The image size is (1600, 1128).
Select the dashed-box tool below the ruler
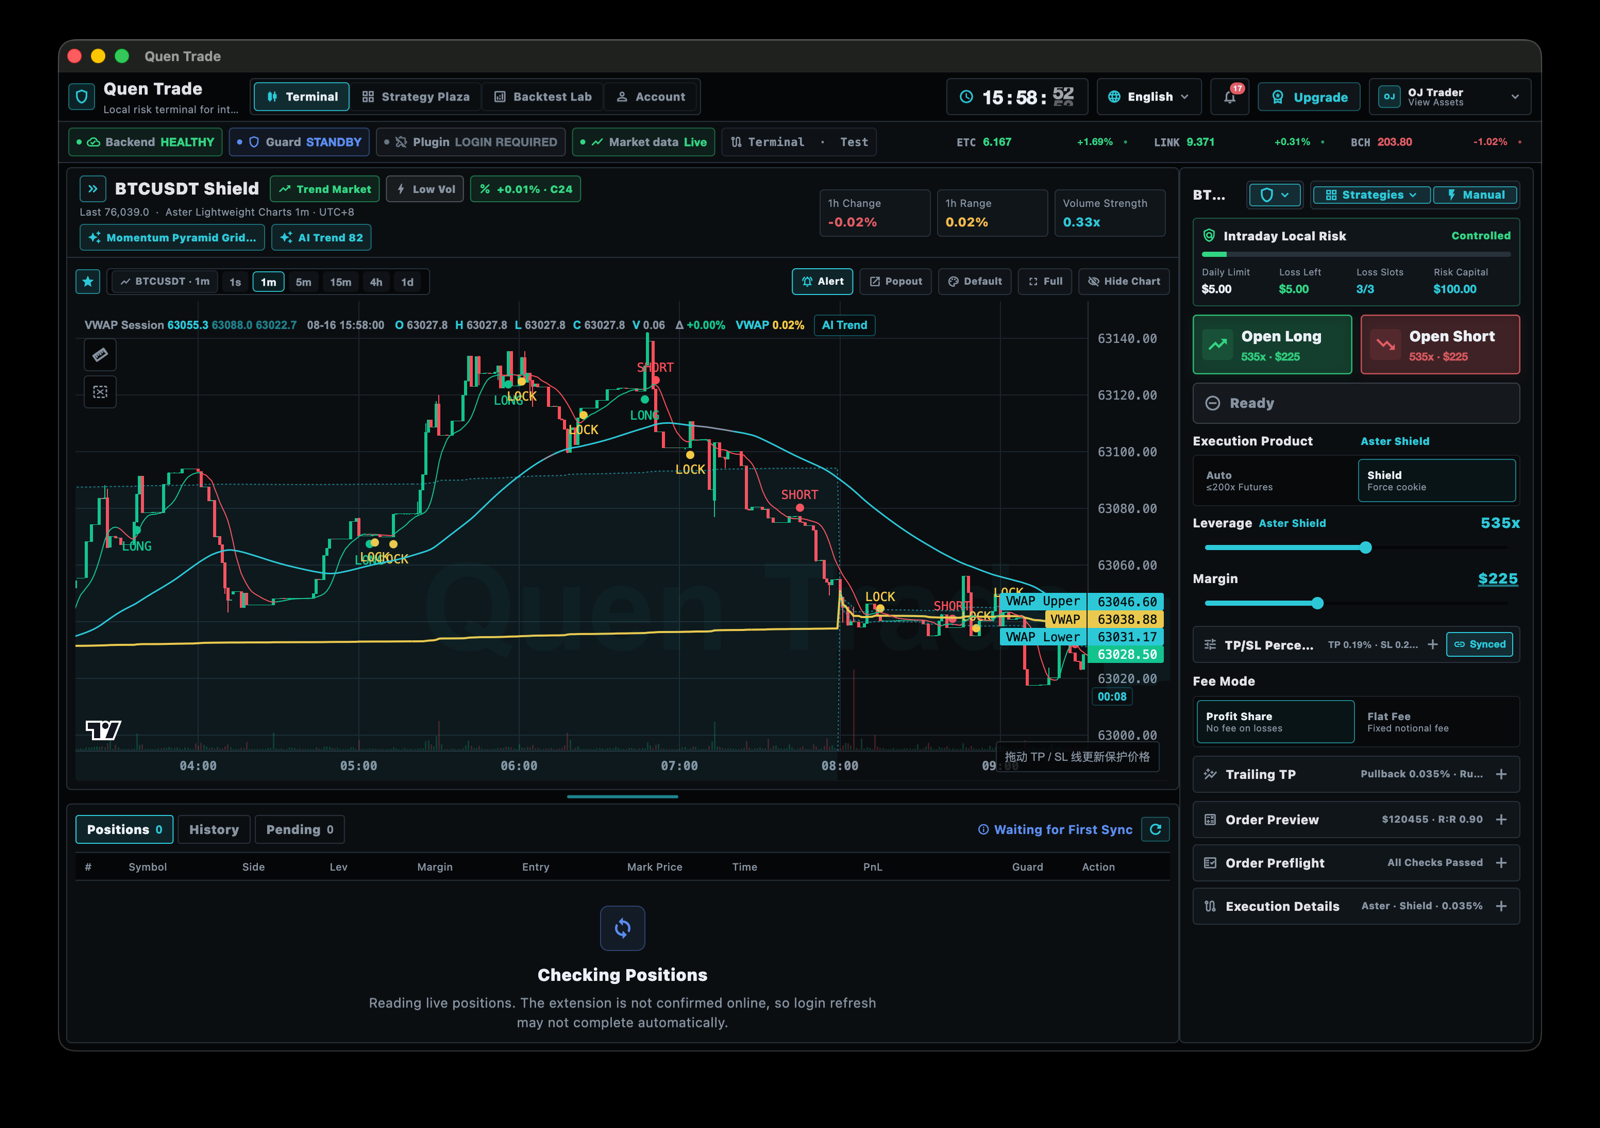click(x=100, y=392)
